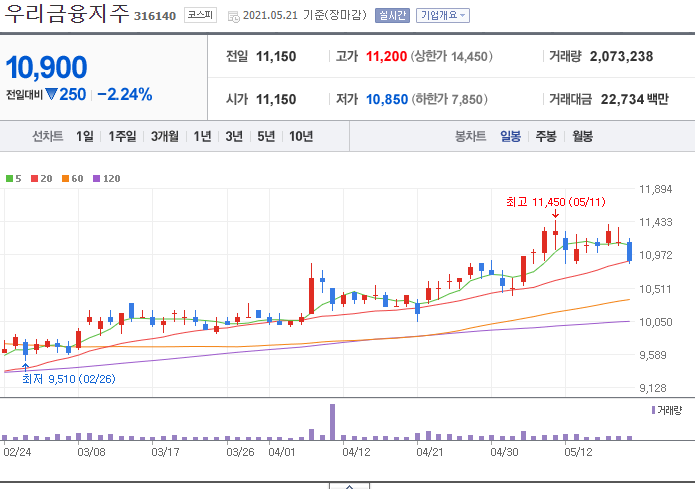
Task: Click the 코스피 market badge
Action: pos(200,16)
